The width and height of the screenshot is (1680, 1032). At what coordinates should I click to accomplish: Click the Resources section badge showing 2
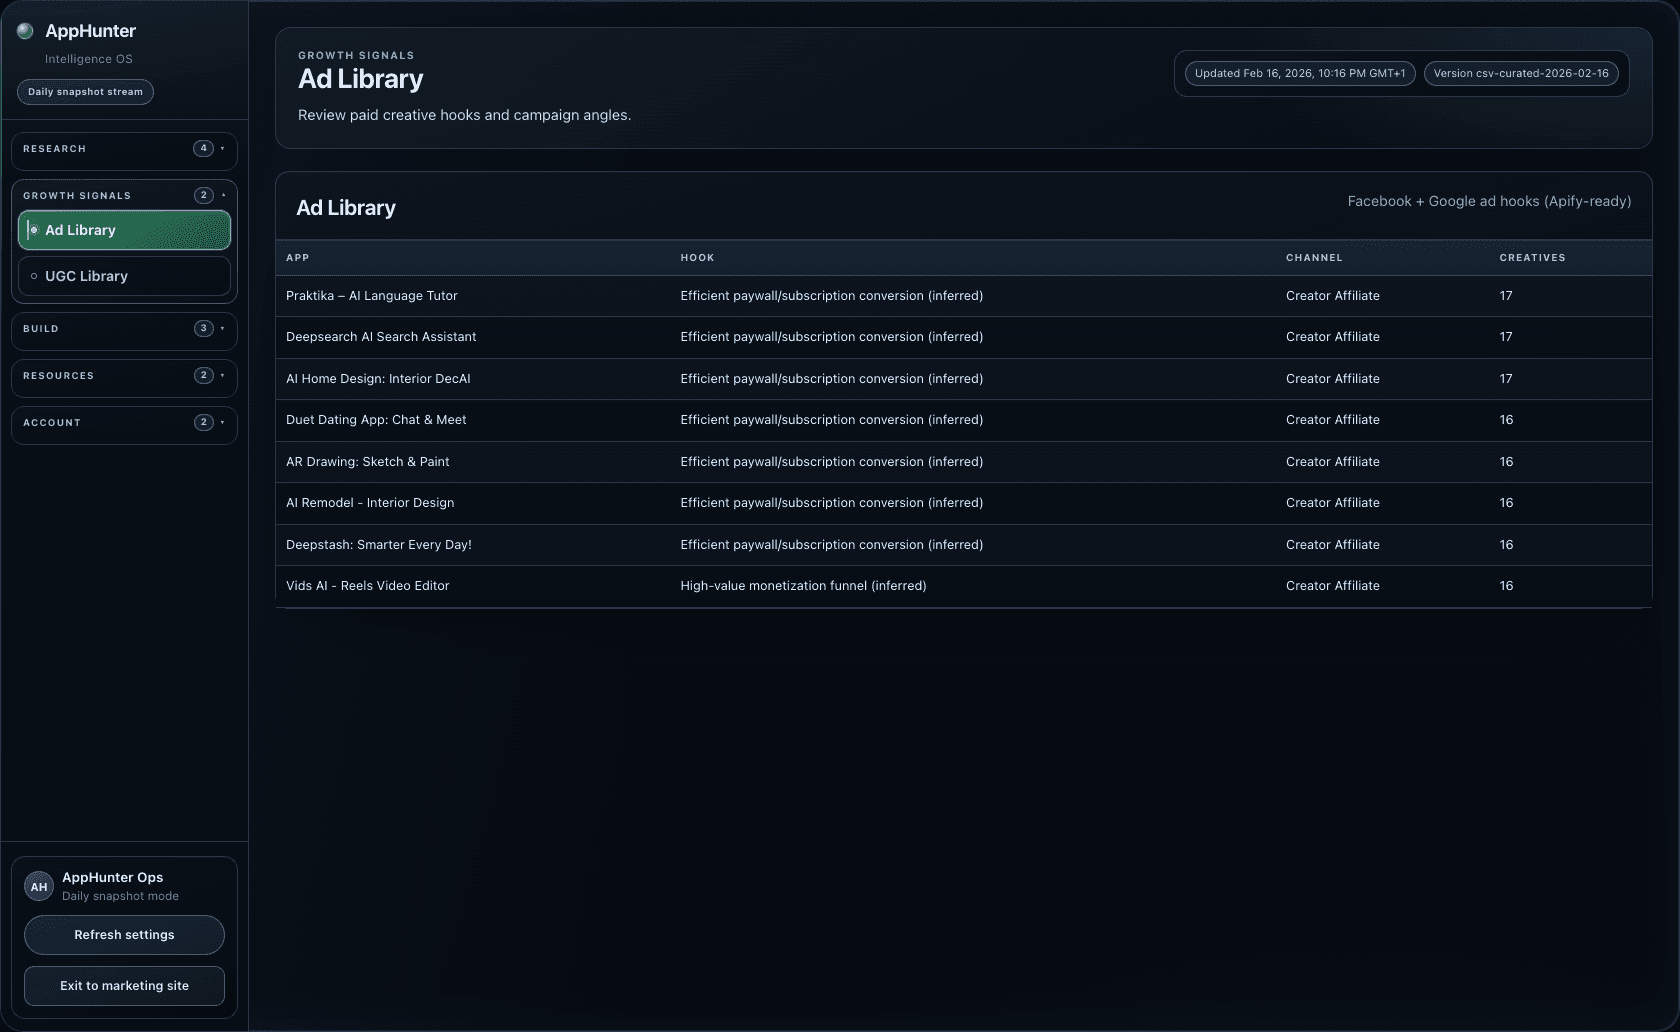[x=205, y=375]
